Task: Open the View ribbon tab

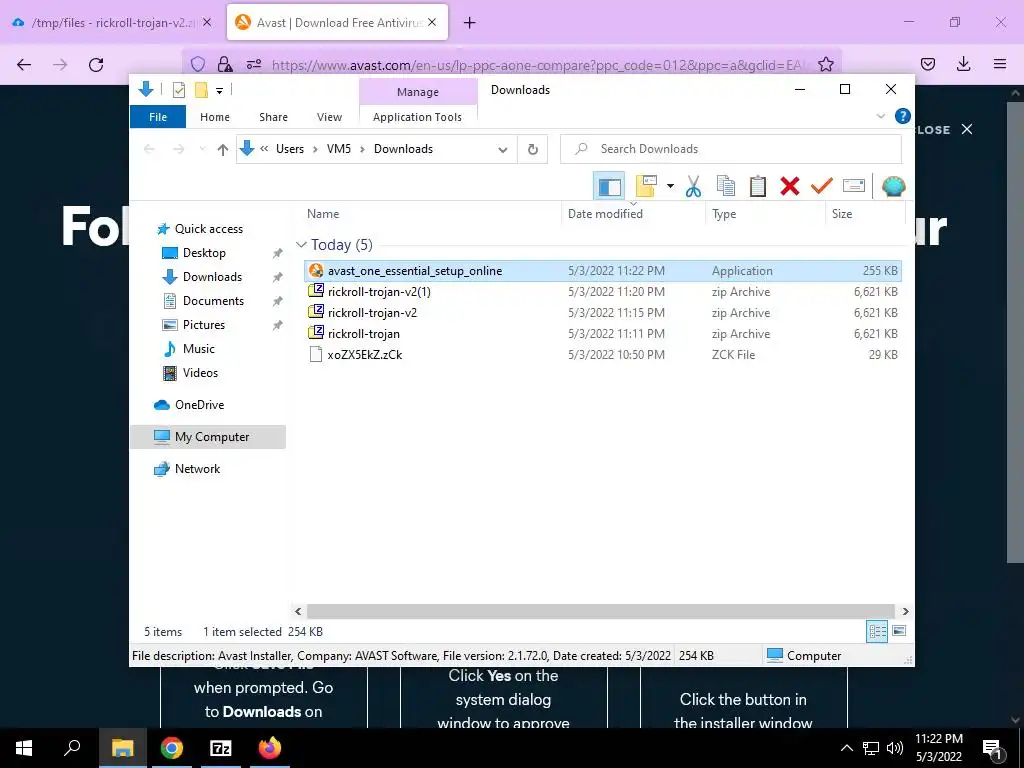Action: tap(329, 117)
